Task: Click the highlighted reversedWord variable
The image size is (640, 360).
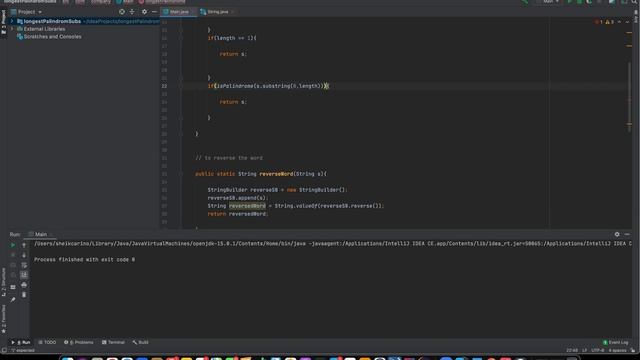Action: click(247, 206)
